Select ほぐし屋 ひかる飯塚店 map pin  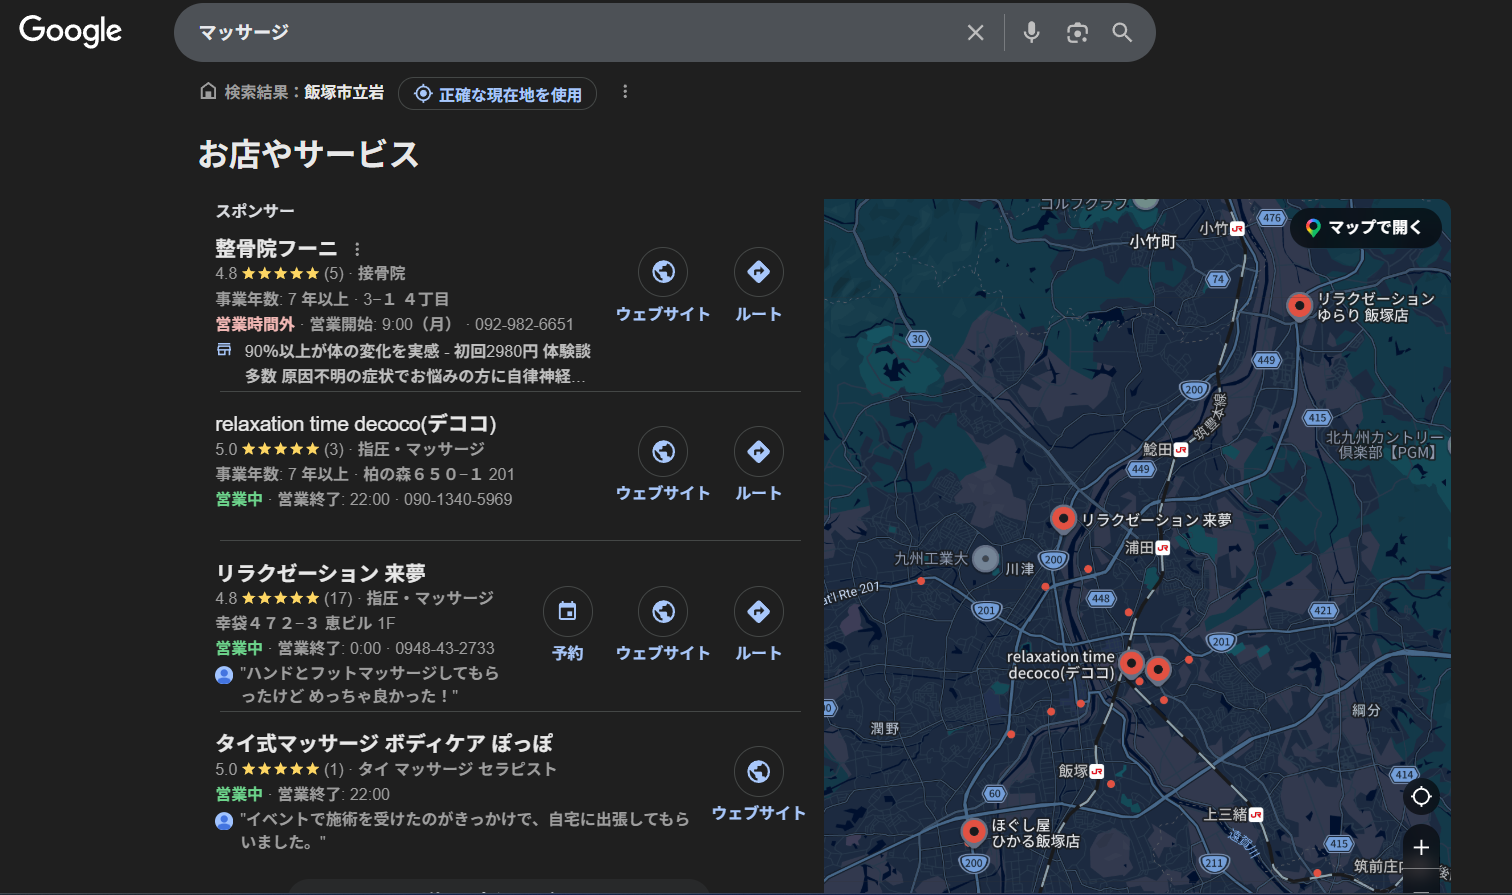[x=973, y=830]
